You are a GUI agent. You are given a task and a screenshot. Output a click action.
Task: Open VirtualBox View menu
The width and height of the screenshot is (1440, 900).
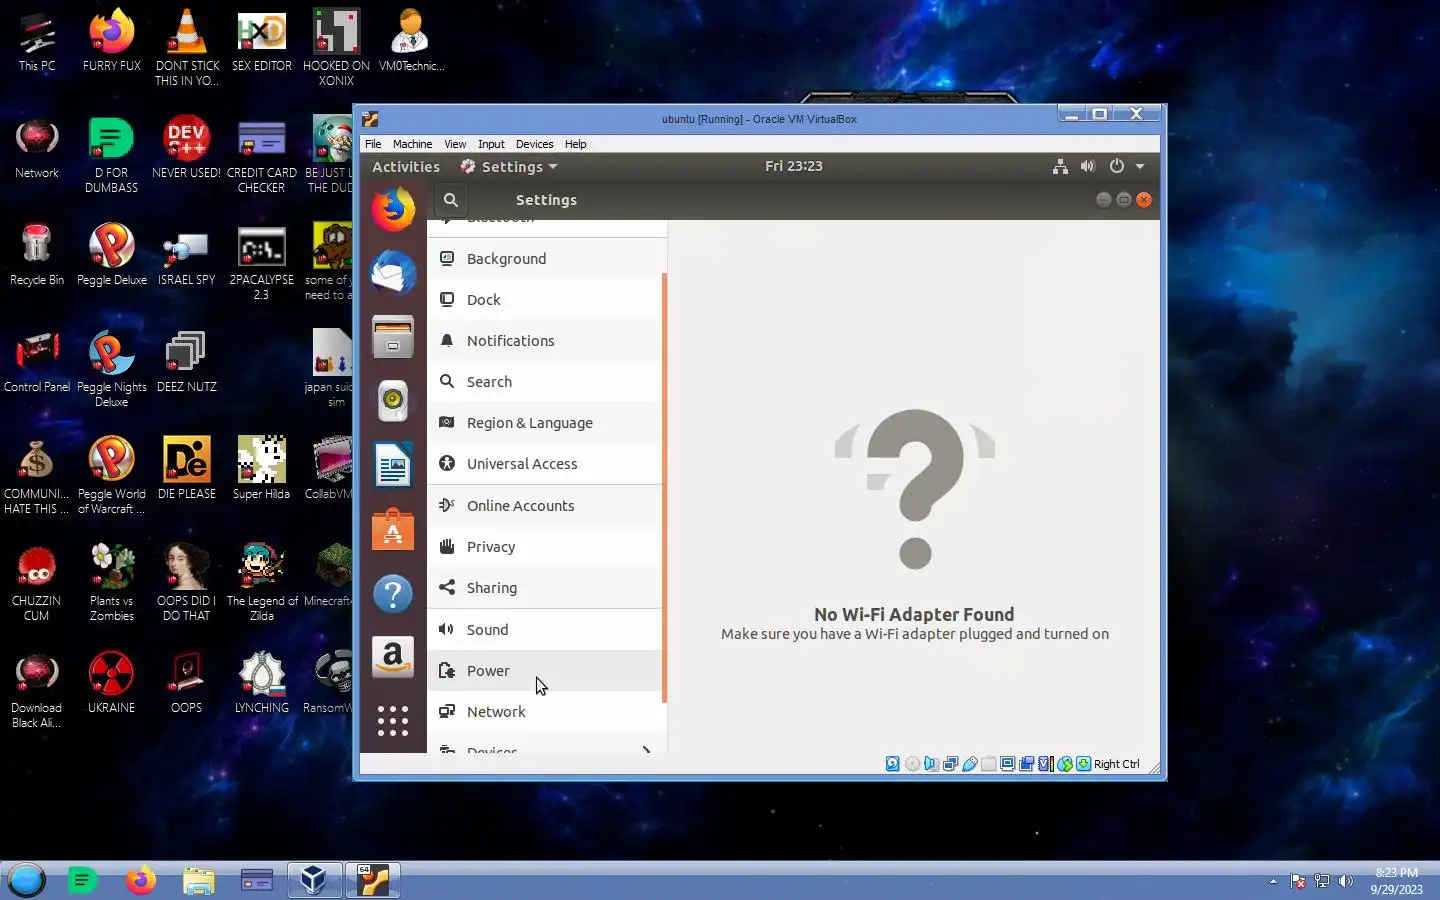(x=455, y=144)
